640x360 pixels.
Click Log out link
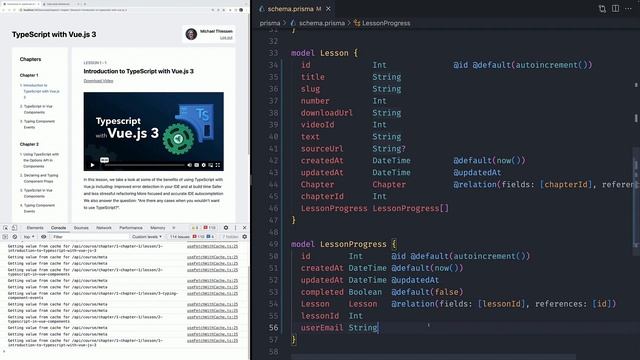[x=226, y=38]
